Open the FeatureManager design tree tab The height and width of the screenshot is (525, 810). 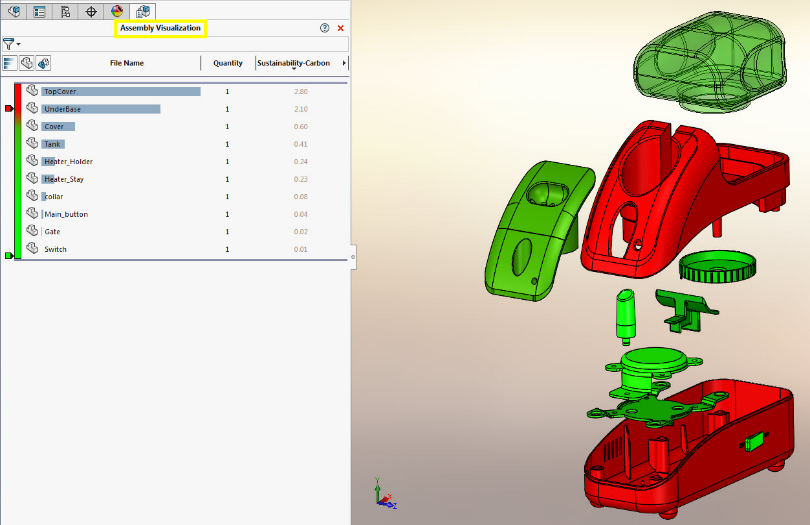[x=14, y=11]
